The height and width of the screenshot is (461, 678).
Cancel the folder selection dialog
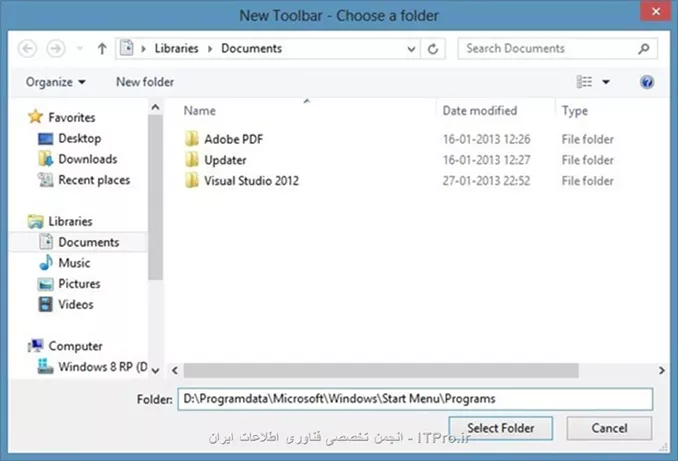[609, 428]
